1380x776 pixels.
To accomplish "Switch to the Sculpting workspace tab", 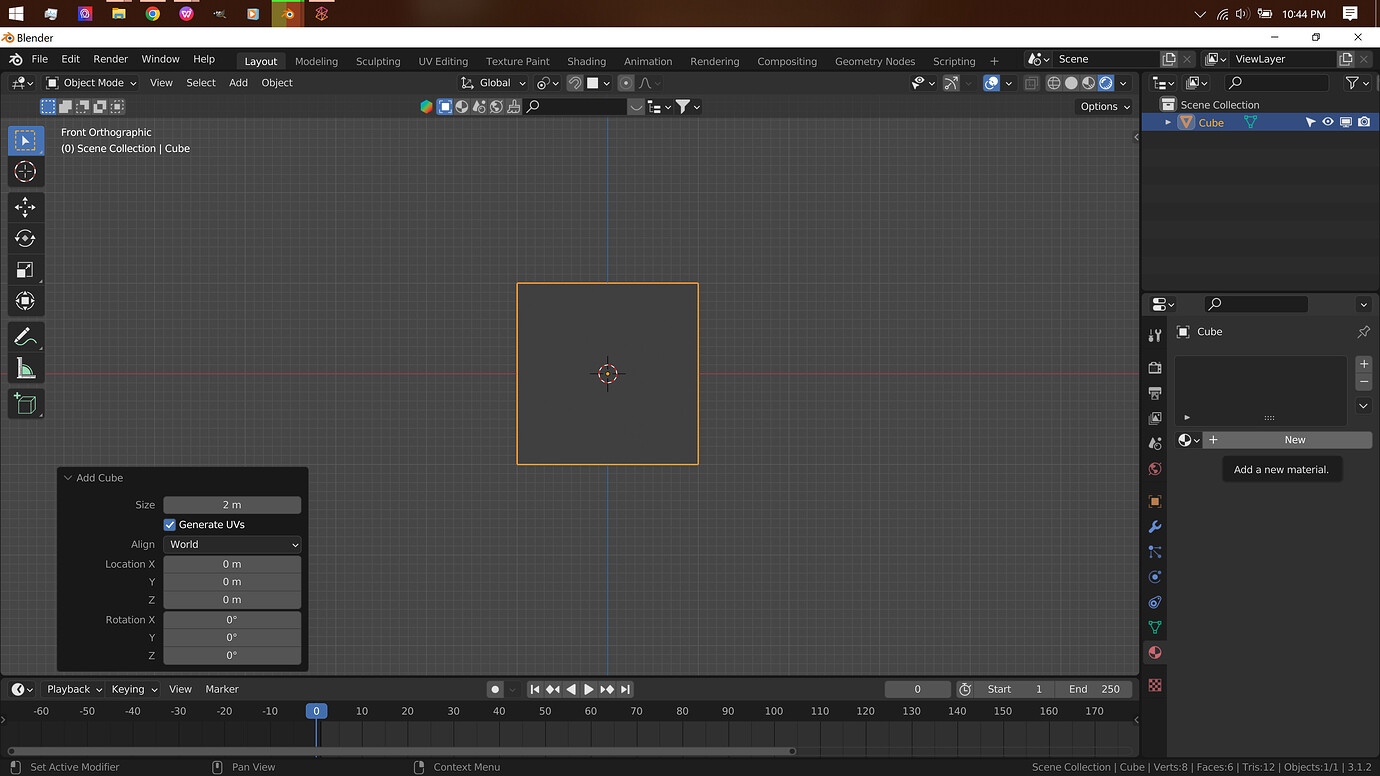I will pos(378,61).
